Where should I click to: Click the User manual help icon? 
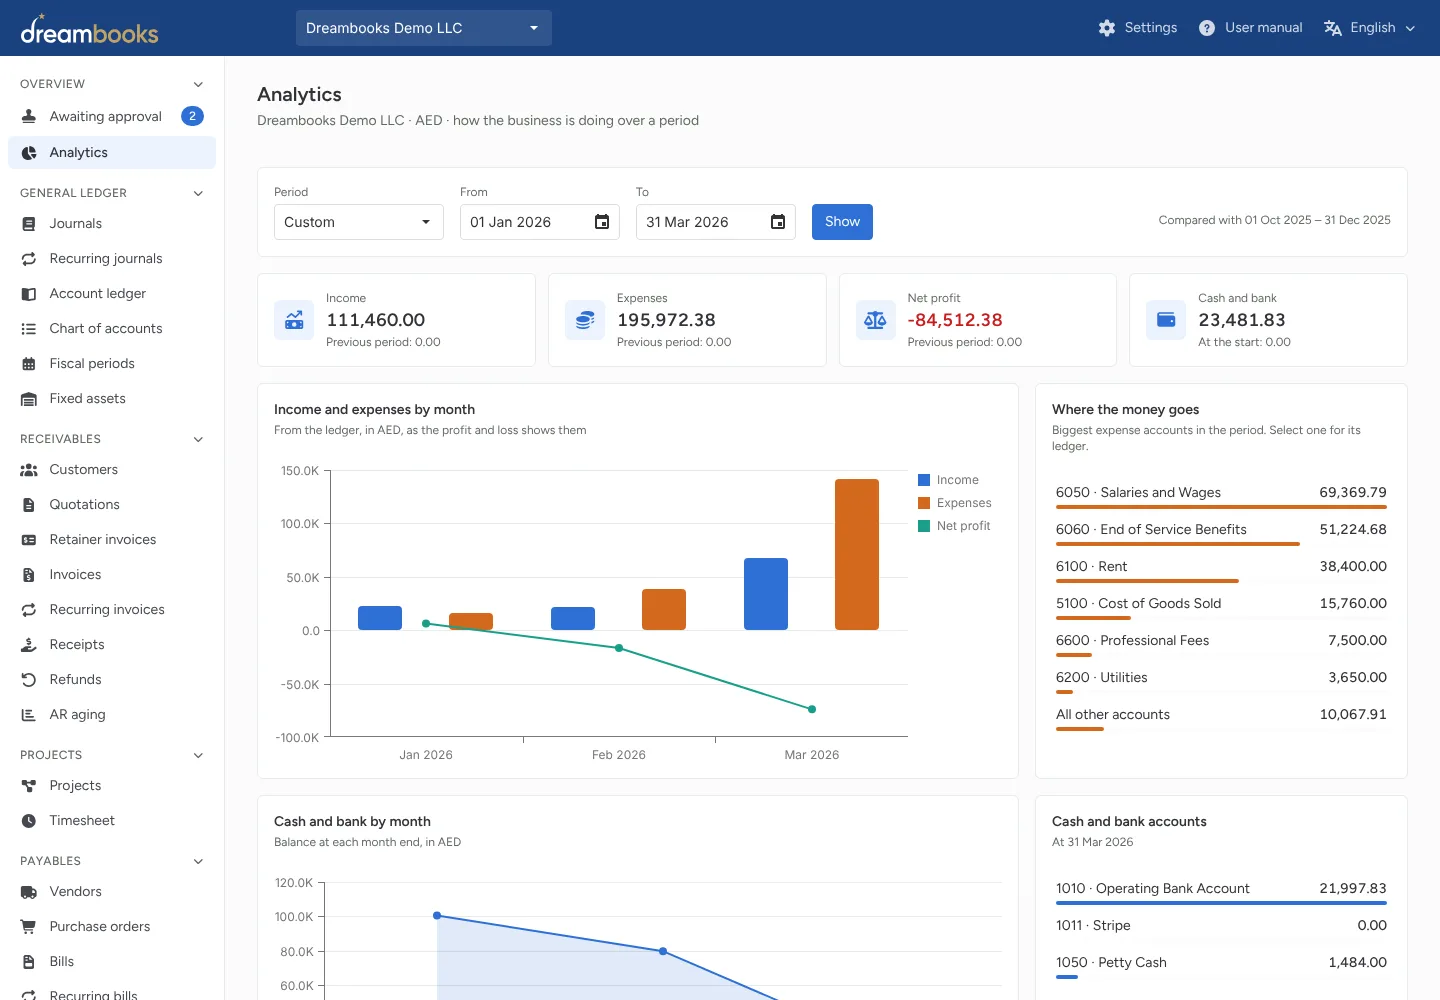click(1207, 28)
